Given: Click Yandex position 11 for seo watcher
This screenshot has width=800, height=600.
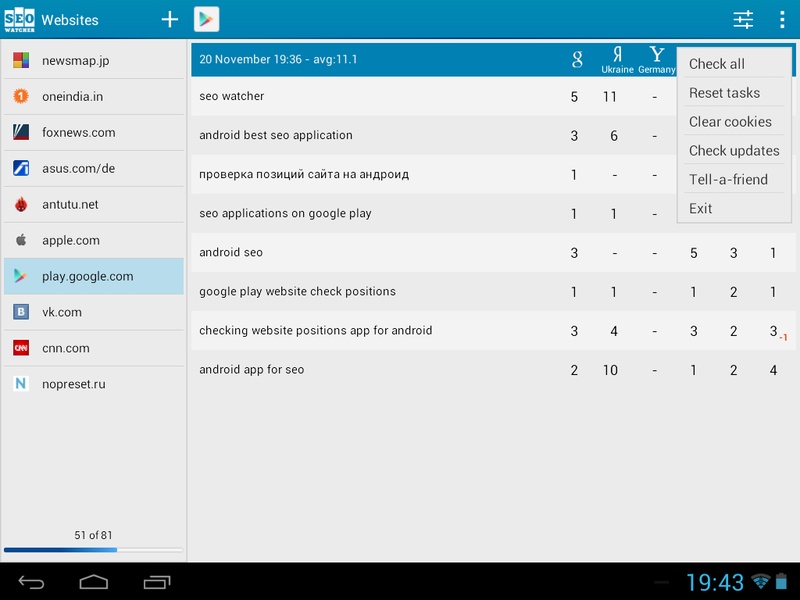Looking at the screenshot, I should pos(610,96).
